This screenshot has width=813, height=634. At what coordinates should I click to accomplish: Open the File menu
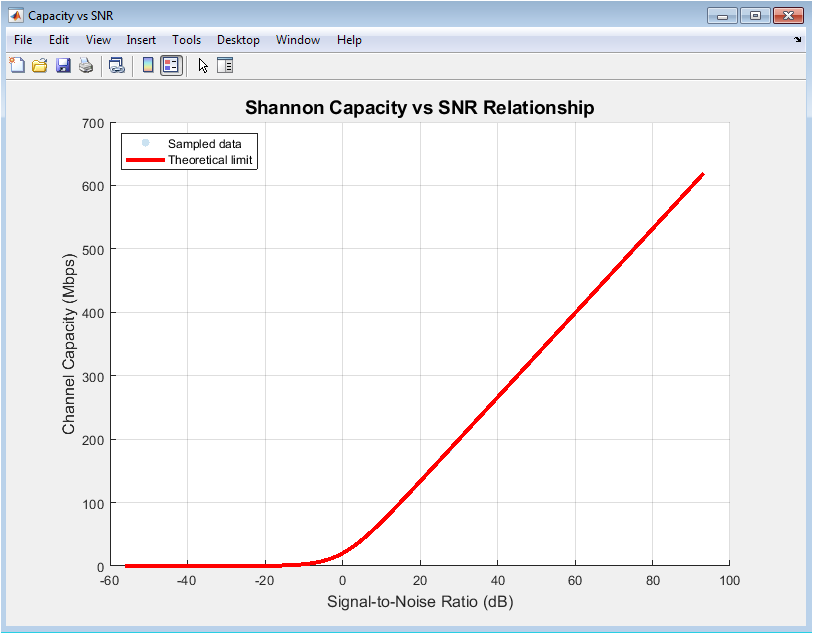click(x=23, y=40)
